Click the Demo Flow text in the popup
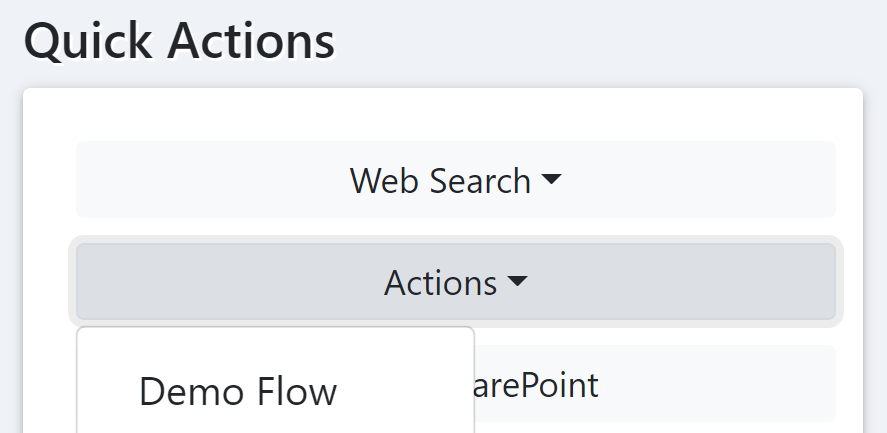This screenshot has height=433, width=887. [238, 391]
